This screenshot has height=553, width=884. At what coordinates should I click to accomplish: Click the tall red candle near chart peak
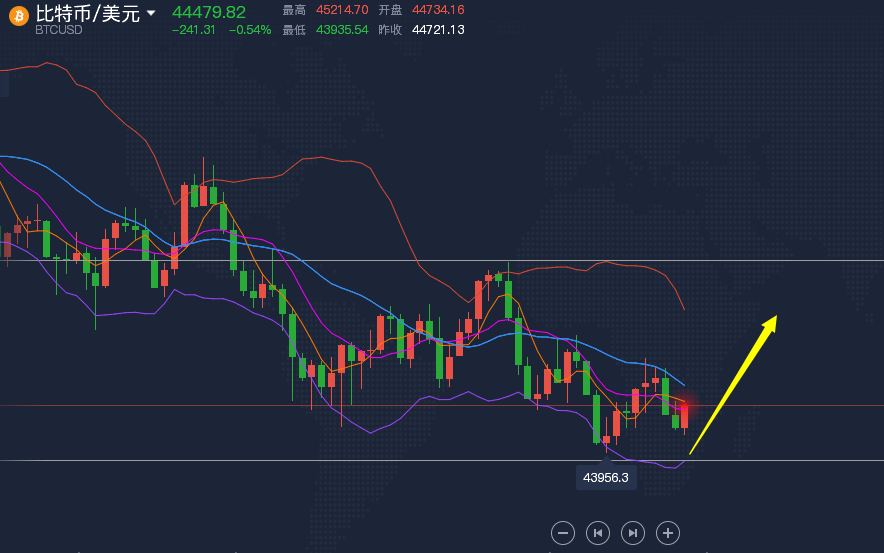click(184, 215)
